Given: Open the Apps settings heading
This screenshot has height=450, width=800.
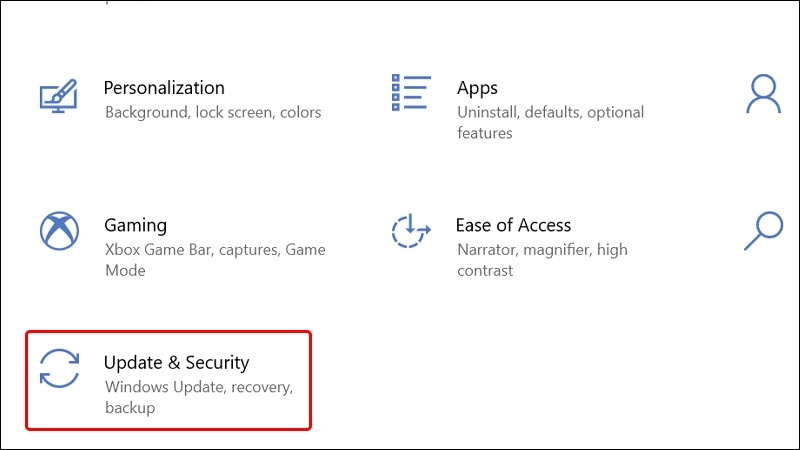Looking at the screenshot, I should tap(478, 88).
